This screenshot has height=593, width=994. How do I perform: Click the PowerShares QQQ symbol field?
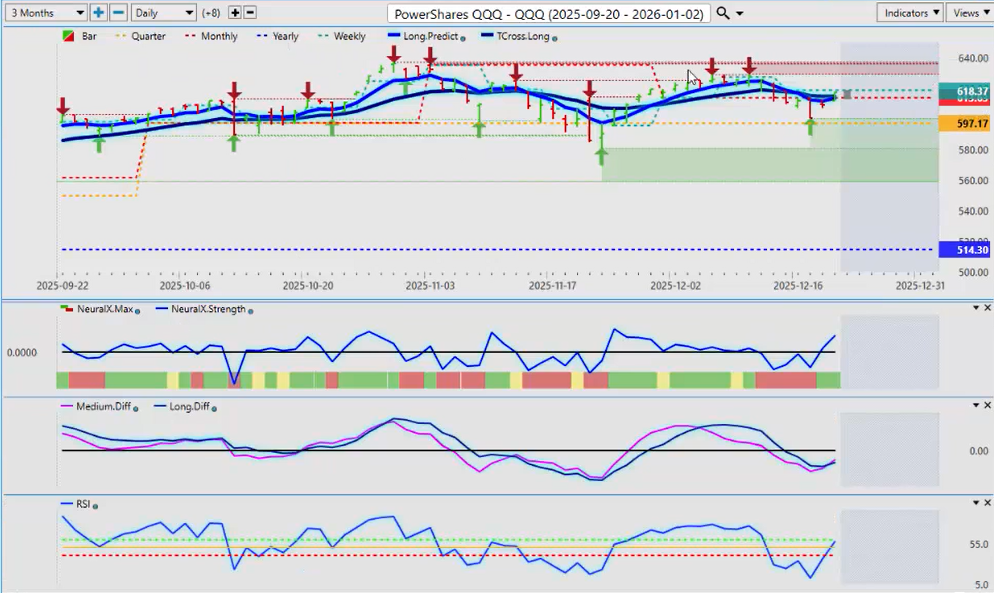(x=549, y=13)
